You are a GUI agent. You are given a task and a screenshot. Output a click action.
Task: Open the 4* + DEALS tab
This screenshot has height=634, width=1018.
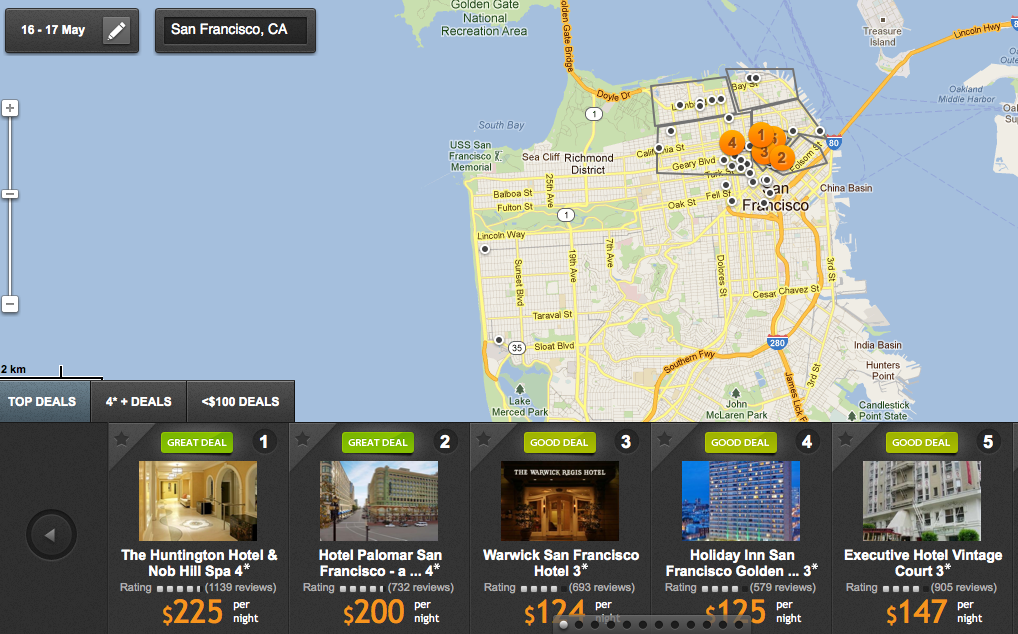coord(138,402)
